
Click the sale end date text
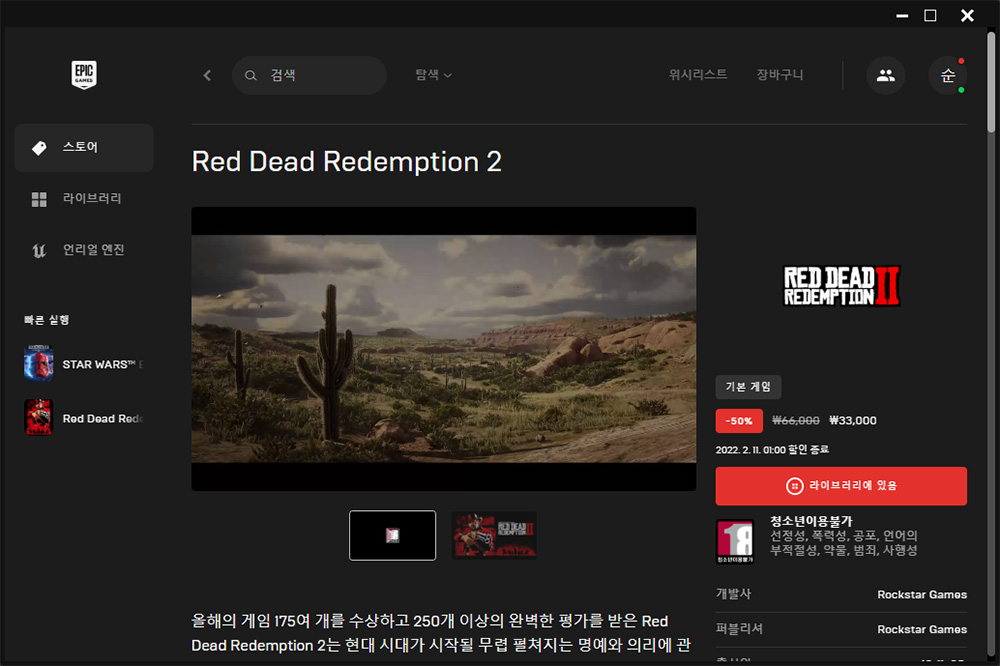click(x=772, y=450)
